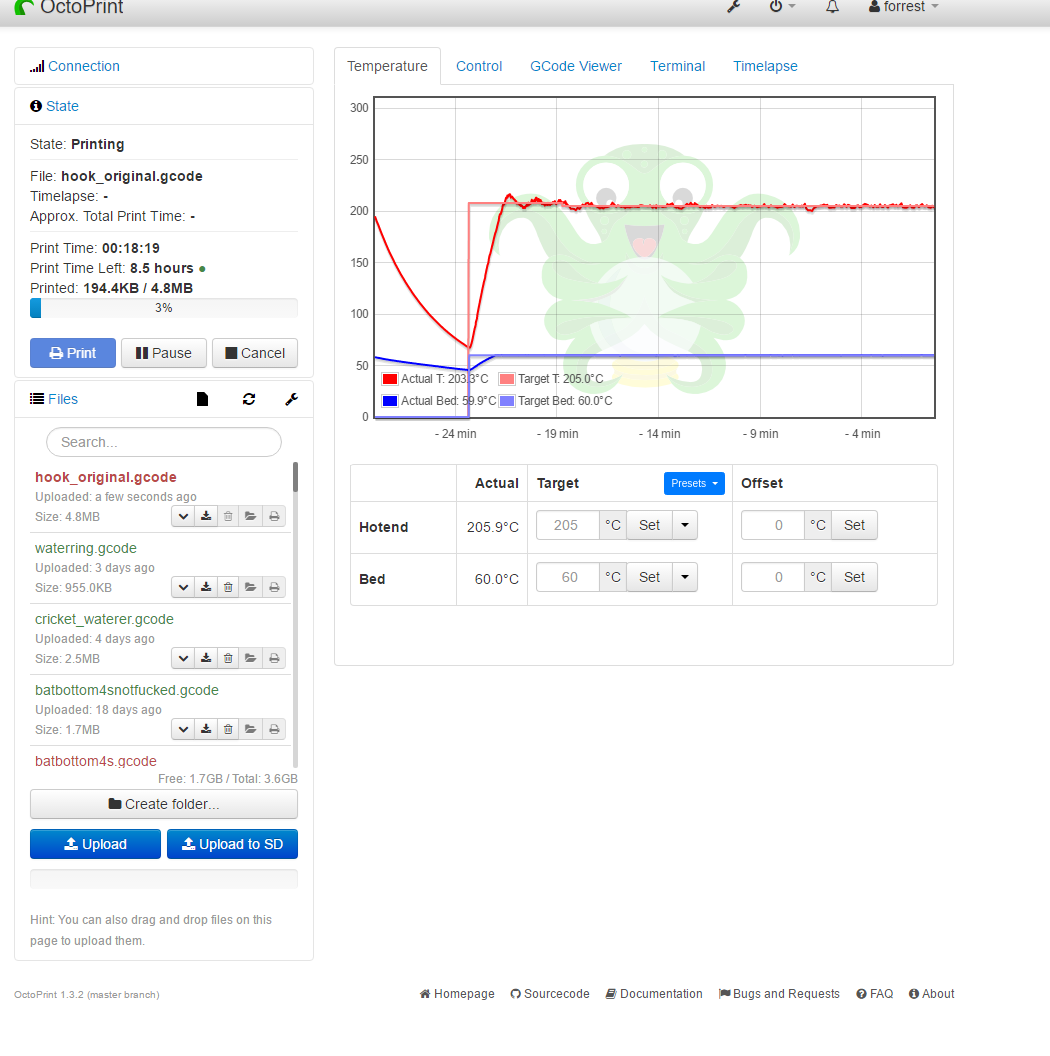This screenshot has height=1056, width=1050.
Task: Open the notification bell icon
Action: tap(831, 7)
